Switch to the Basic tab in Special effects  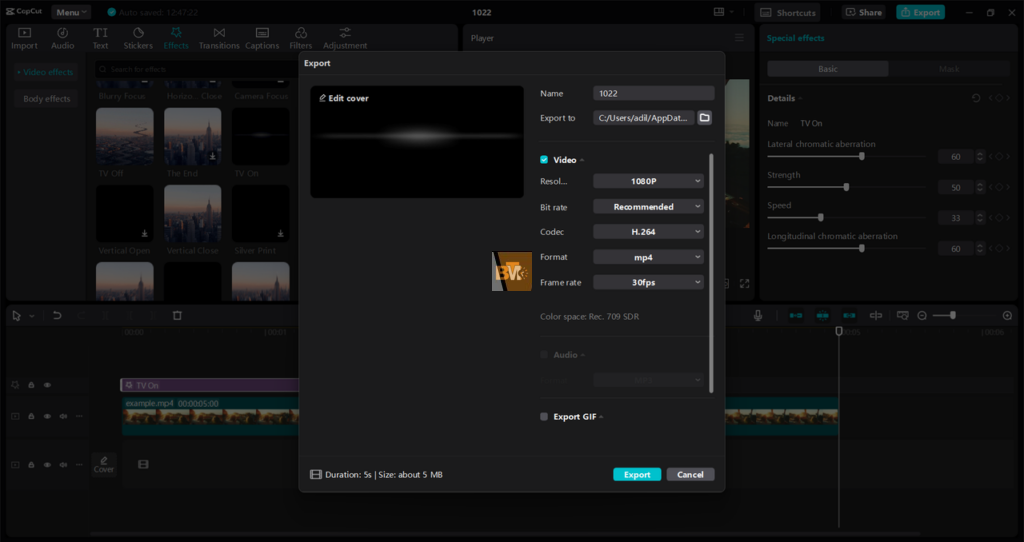[828, 69]
